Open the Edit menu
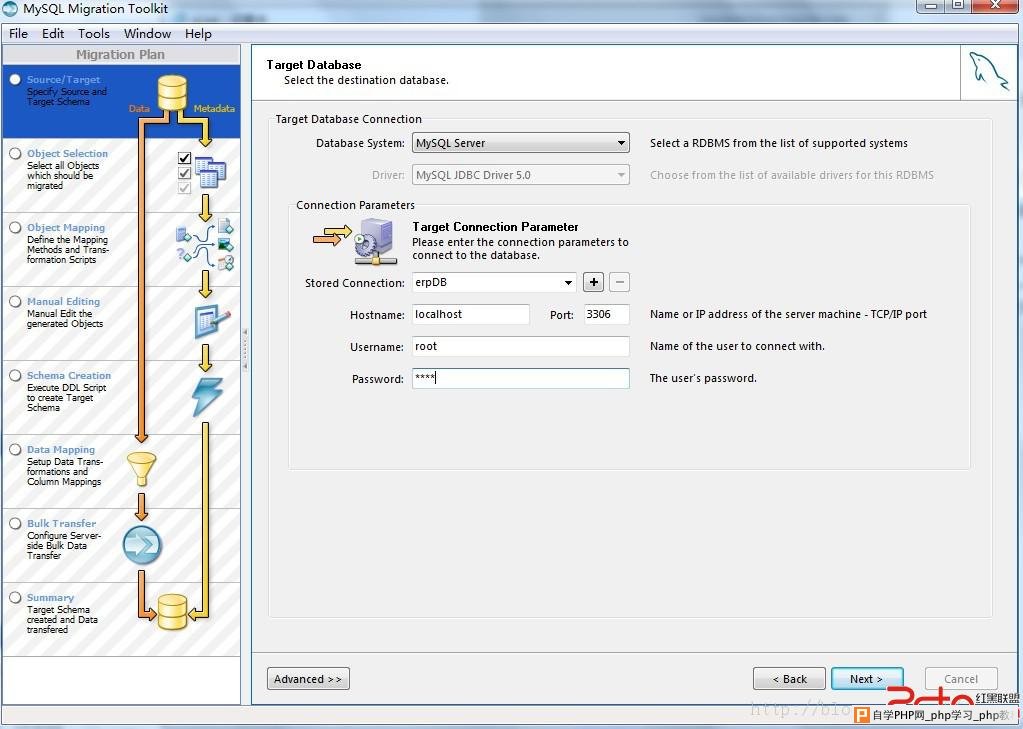The image size is (1023, 729). tap(53, 33)
